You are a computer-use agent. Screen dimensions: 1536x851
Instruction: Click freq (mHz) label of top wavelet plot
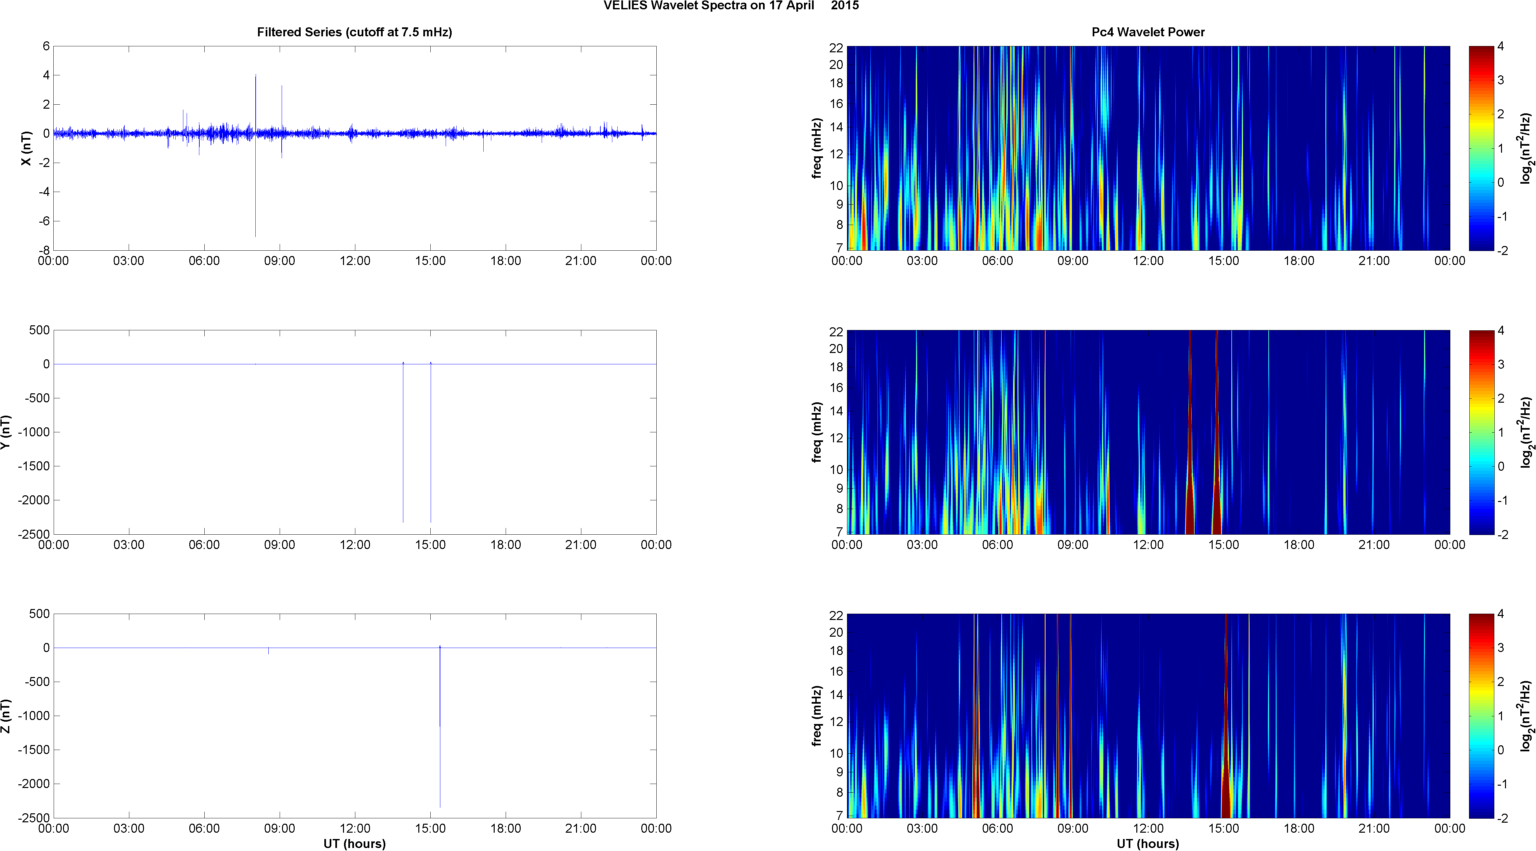click(x=817, y=148)
